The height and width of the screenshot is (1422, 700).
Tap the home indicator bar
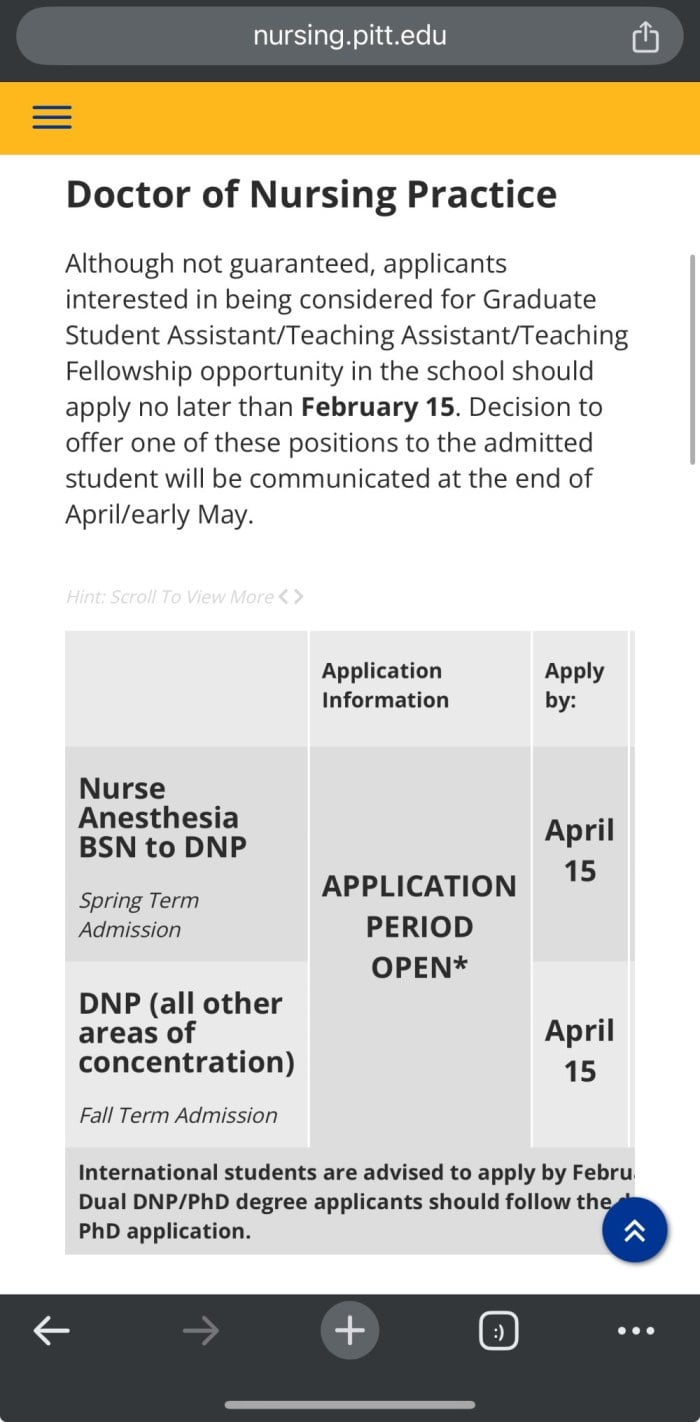[x=350, y=1404]
